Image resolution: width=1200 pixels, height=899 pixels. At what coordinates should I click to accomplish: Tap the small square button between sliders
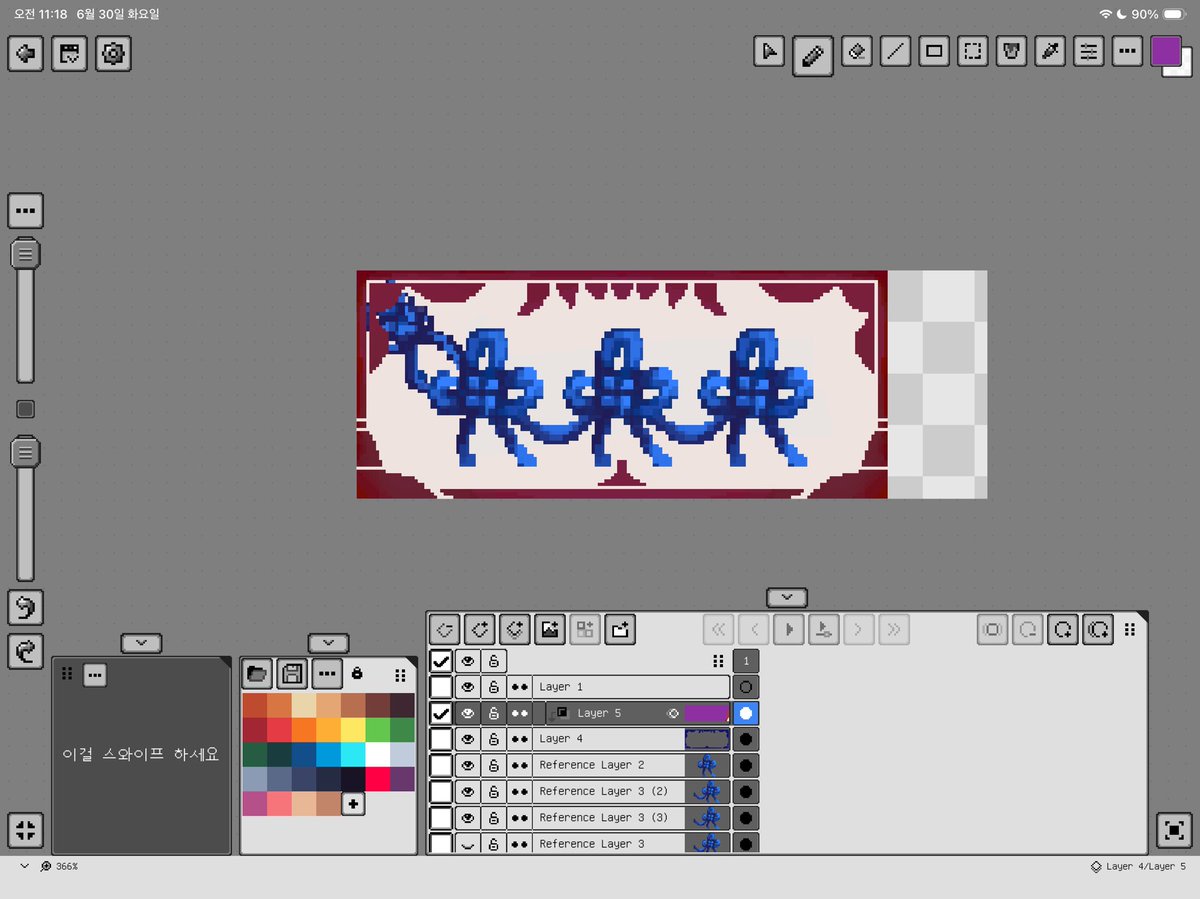click(26, 409)
